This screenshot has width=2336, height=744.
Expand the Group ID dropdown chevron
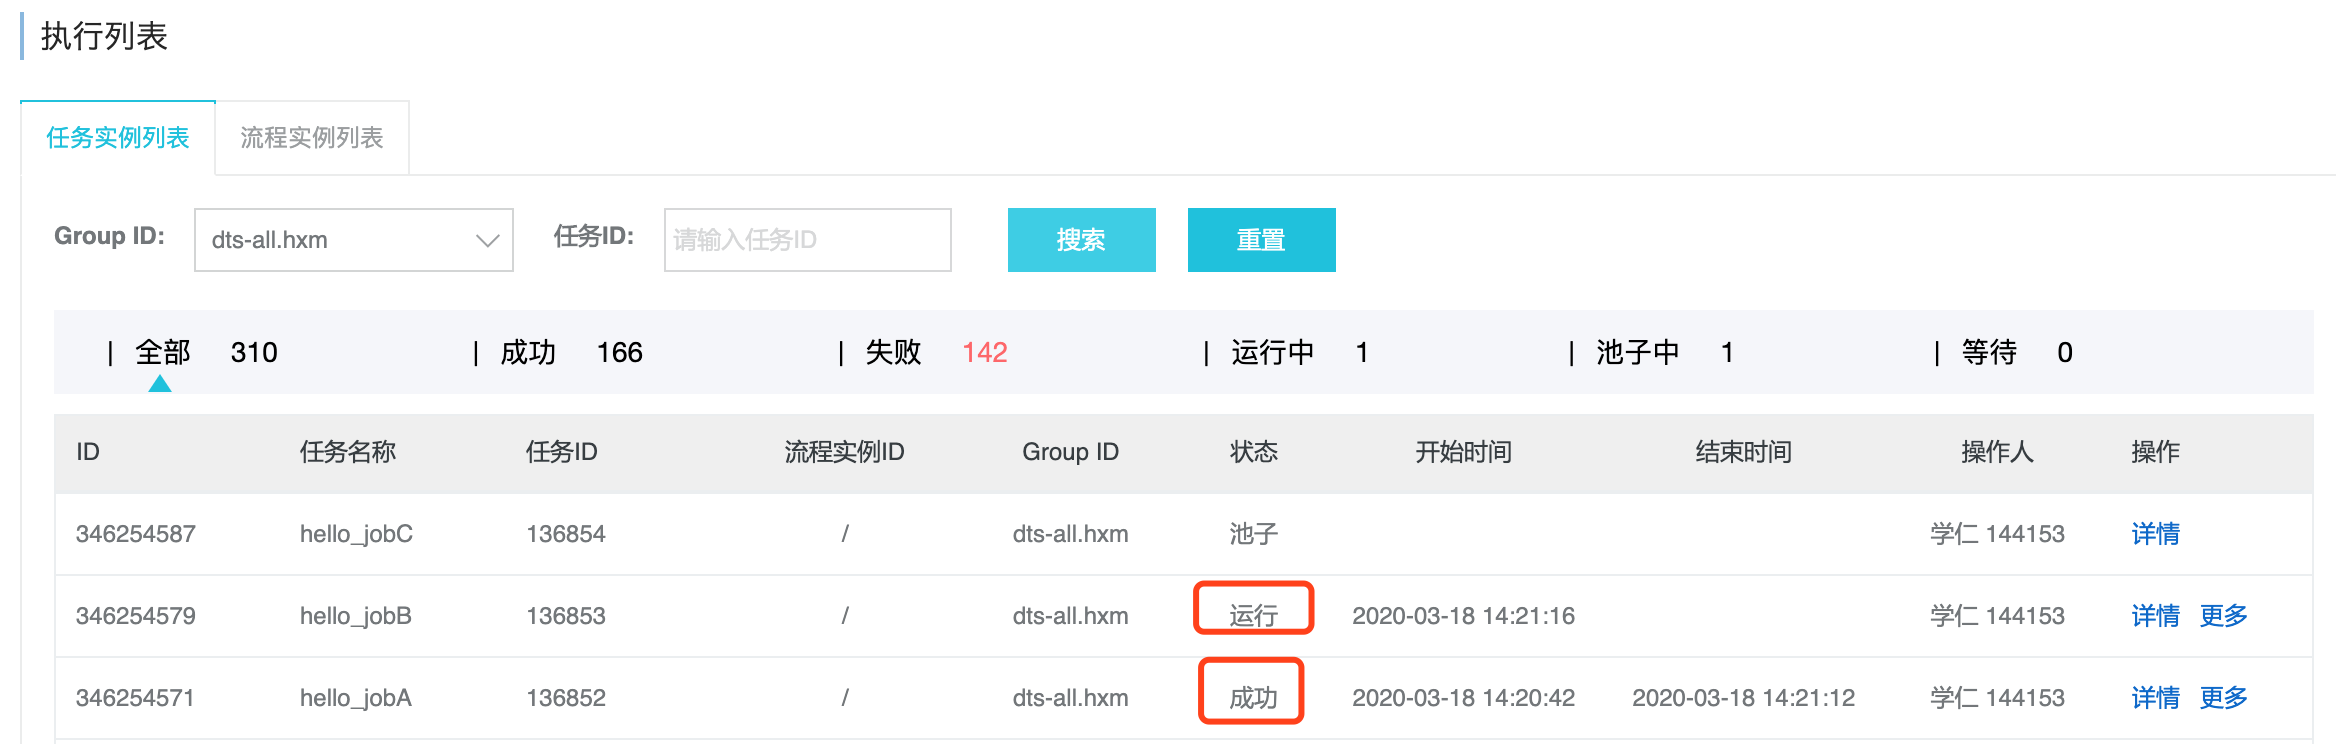click(x=487, y=240)
